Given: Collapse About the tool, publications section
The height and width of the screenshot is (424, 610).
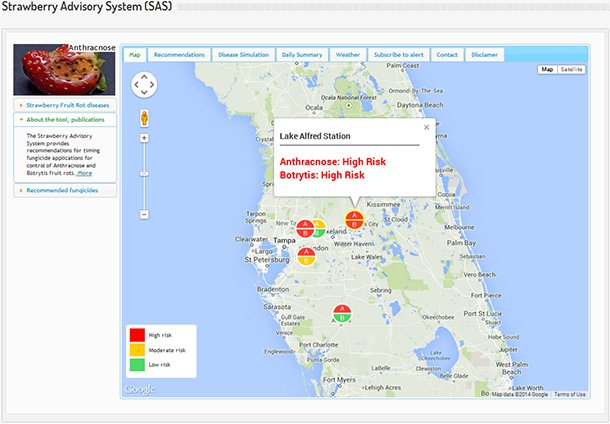Looking at the screenshot, I should [65, 120].
